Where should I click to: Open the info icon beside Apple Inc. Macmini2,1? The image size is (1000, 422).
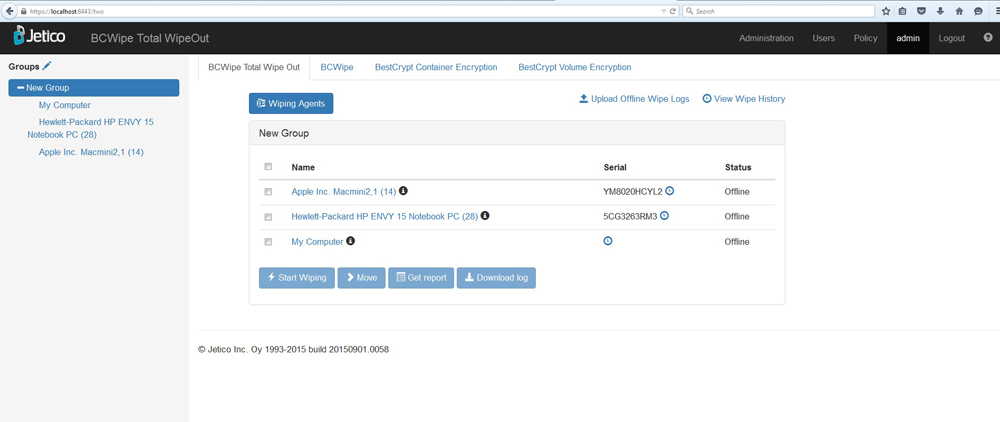click(x=403, y=190)
